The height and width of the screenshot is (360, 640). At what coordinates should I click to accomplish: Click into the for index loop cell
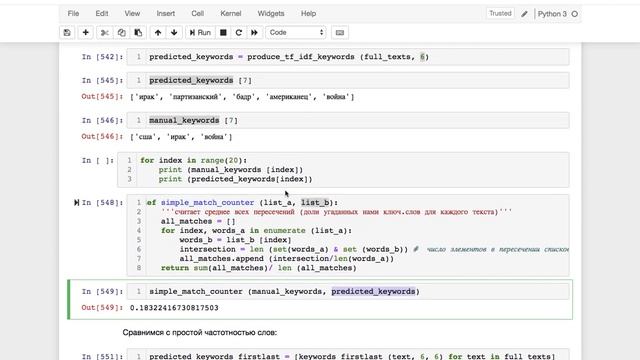pyautogui.click(x=343, y=170)
